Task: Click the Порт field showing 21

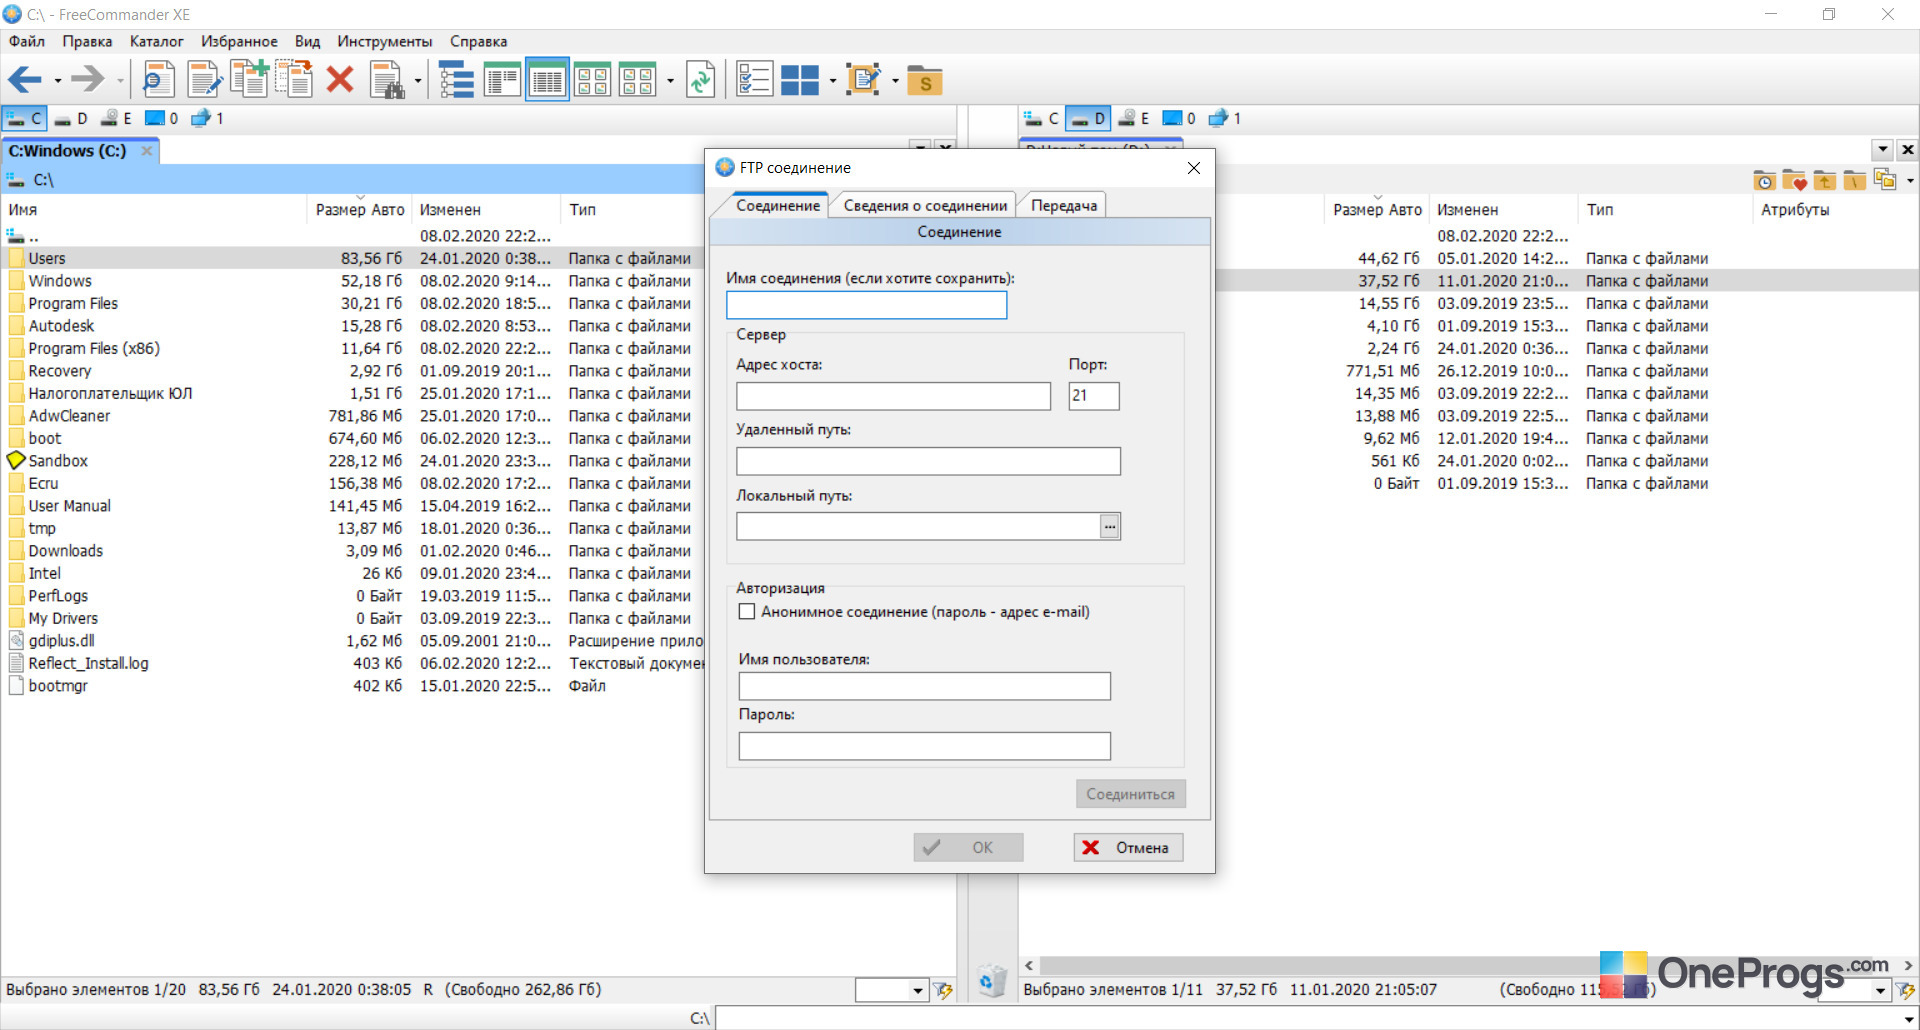Action: click(1094, 396)
